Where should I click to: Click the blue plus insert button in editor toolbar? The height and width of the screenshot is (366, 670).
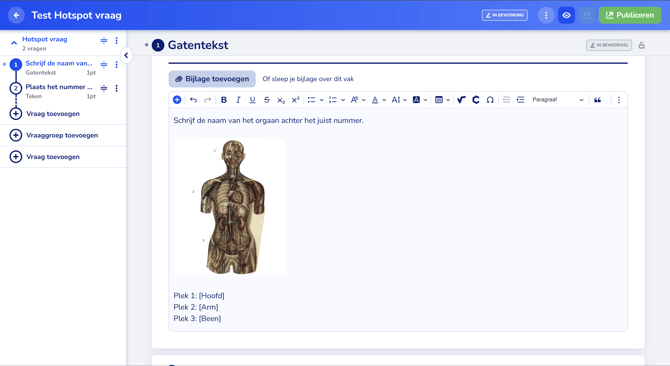click(x=177, y=100)
